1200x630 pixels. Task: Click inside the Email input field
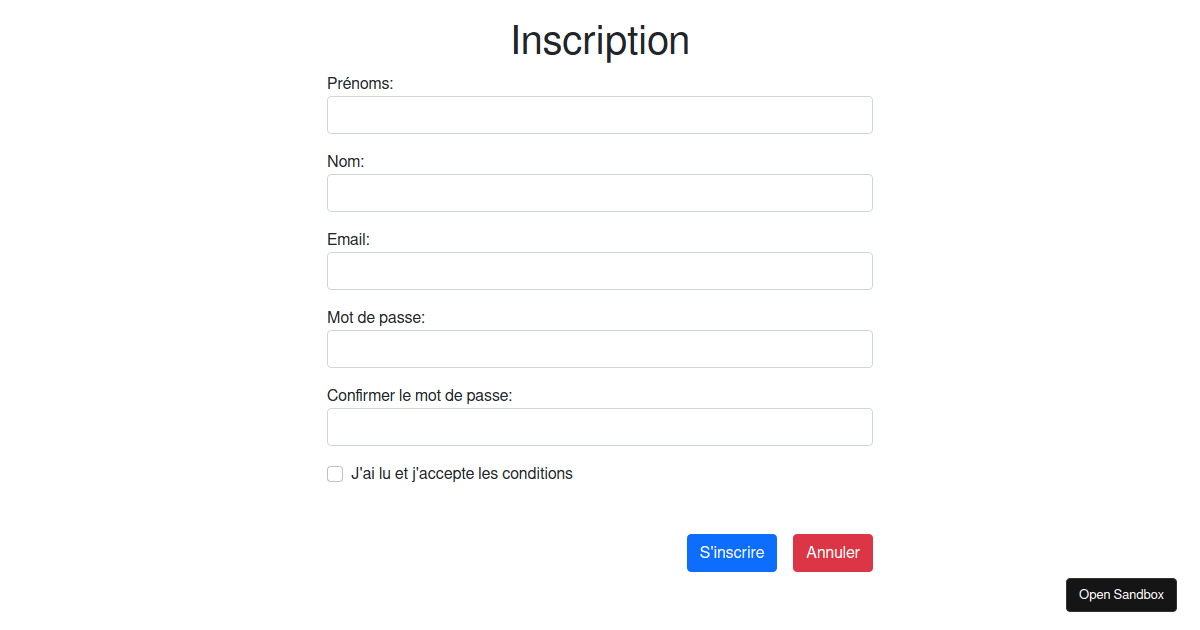tap(600, 271)
